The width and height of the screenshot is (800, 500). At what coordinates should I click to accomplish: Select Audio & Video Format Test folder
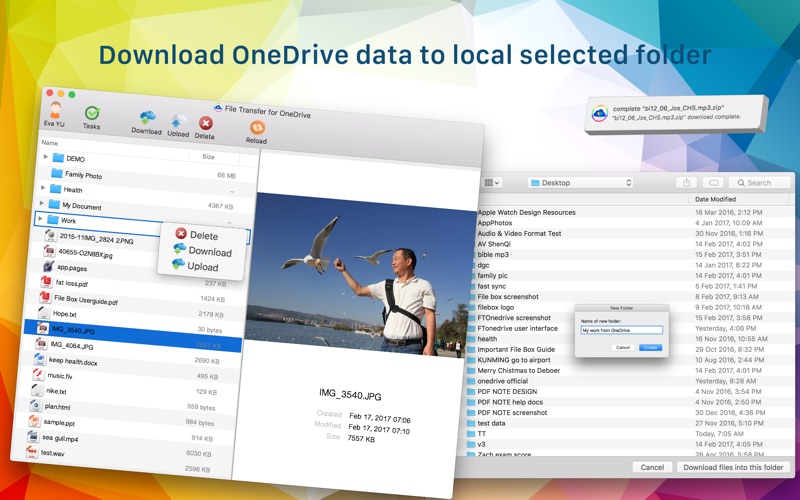click(519, 233)
